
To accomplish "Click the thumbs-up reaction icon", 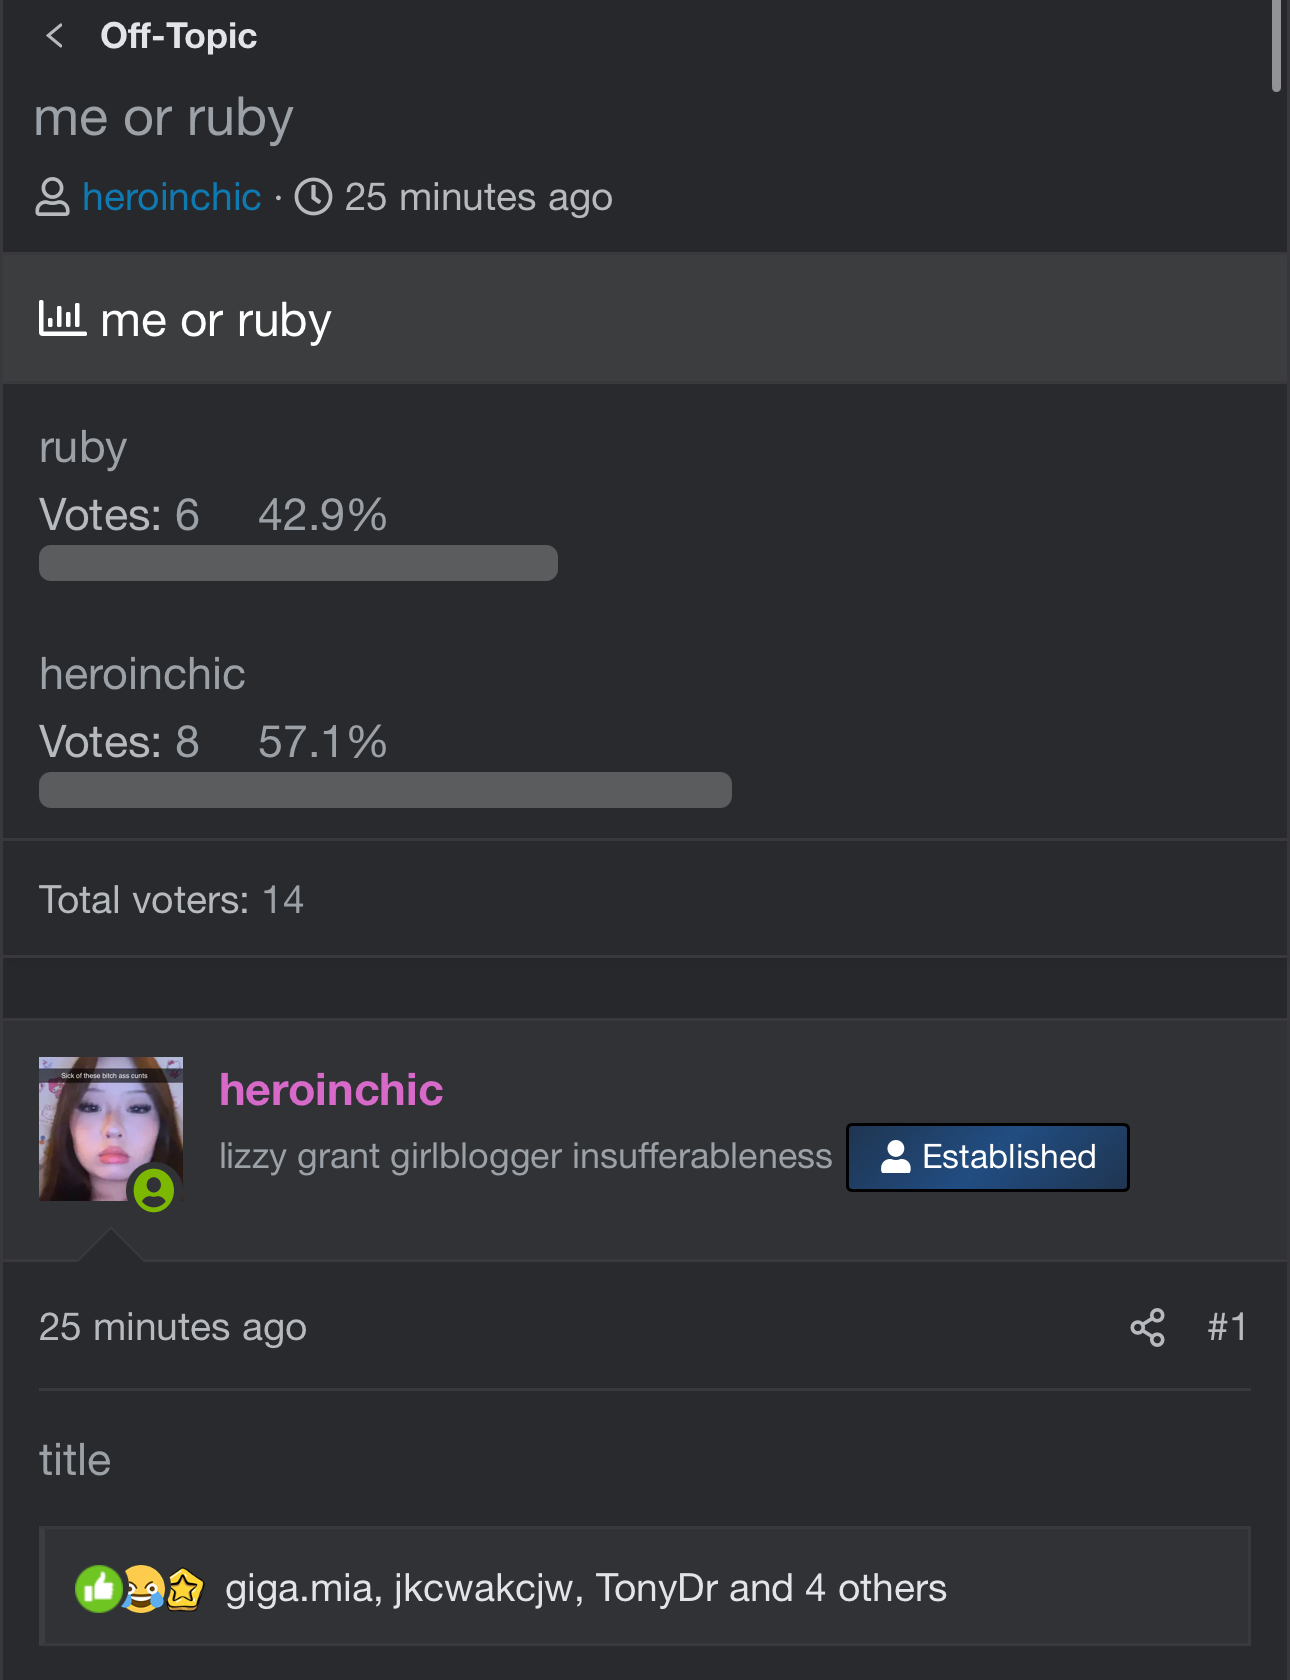I will click(x=99, y=1588).
